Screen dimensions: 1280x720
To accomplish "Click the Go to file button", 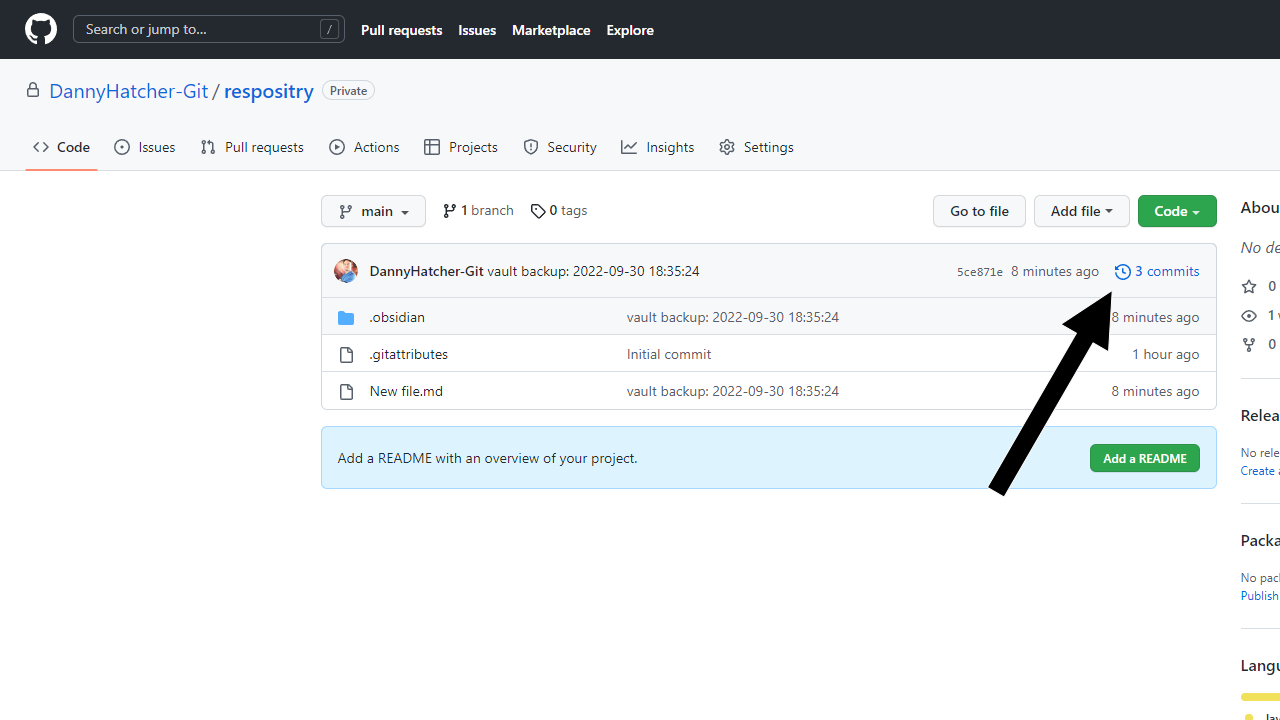I will coord(979,211).
